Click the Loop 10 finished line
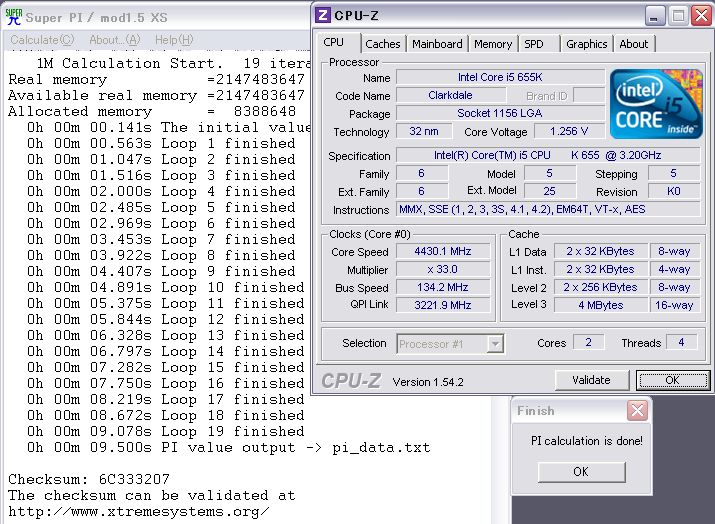The height and width of the screenshot is (524, 715). (x=166, y=287)
